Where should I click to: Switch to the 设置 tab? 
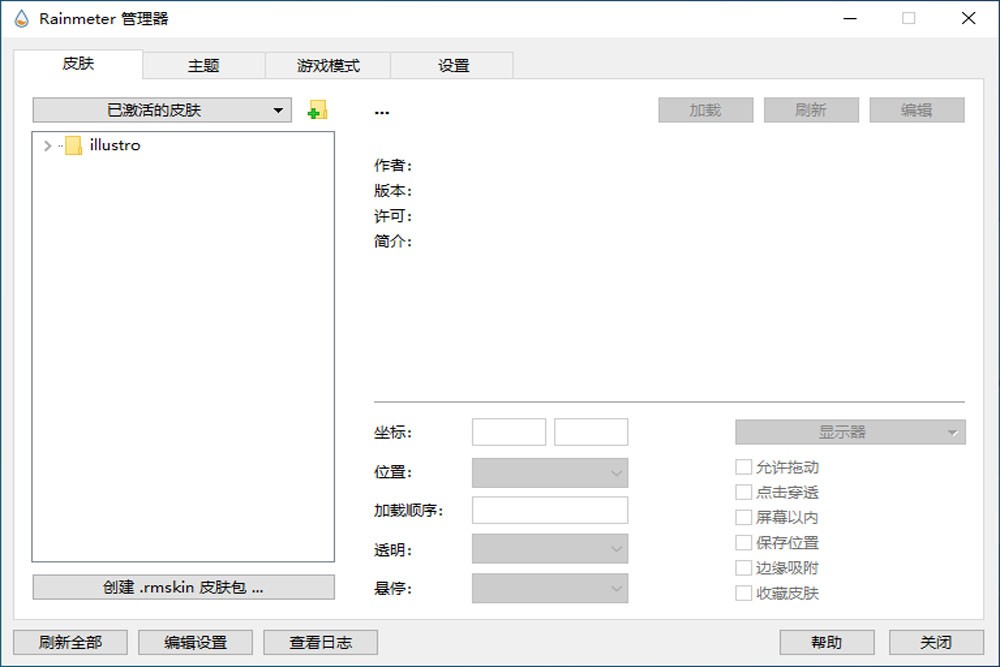click(452, 64)
